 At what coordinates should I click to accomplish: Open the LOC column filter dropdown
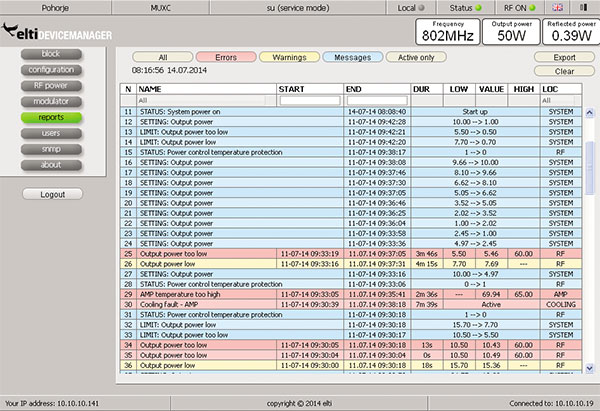(559, 100)
